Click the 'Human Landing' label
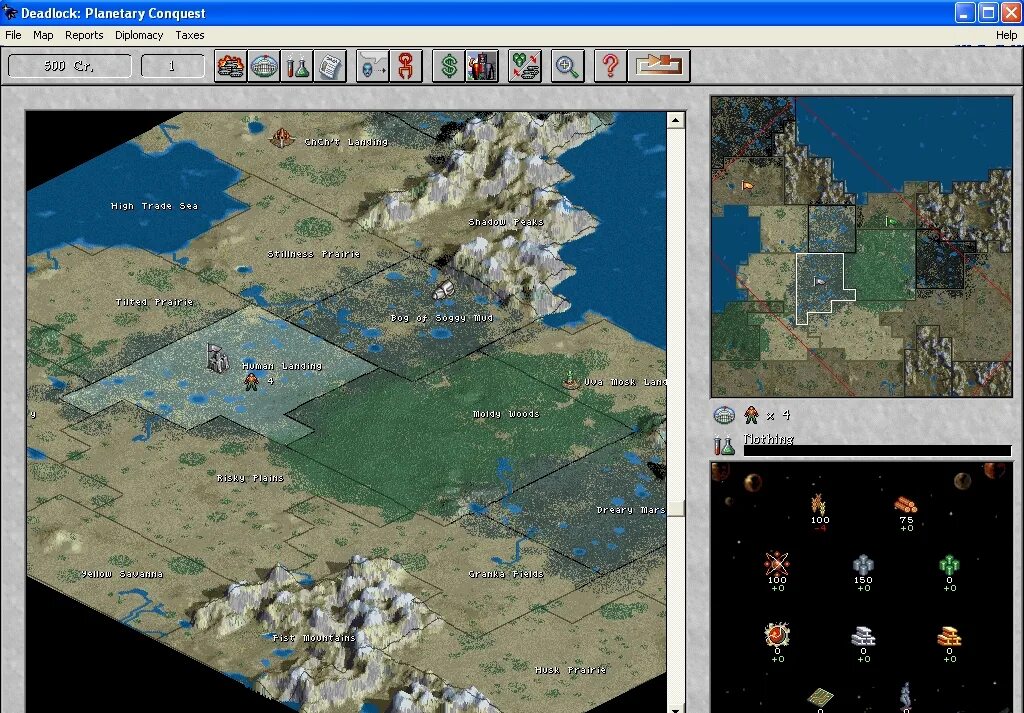The image size is (1024, 713). [x=282, y=366]
